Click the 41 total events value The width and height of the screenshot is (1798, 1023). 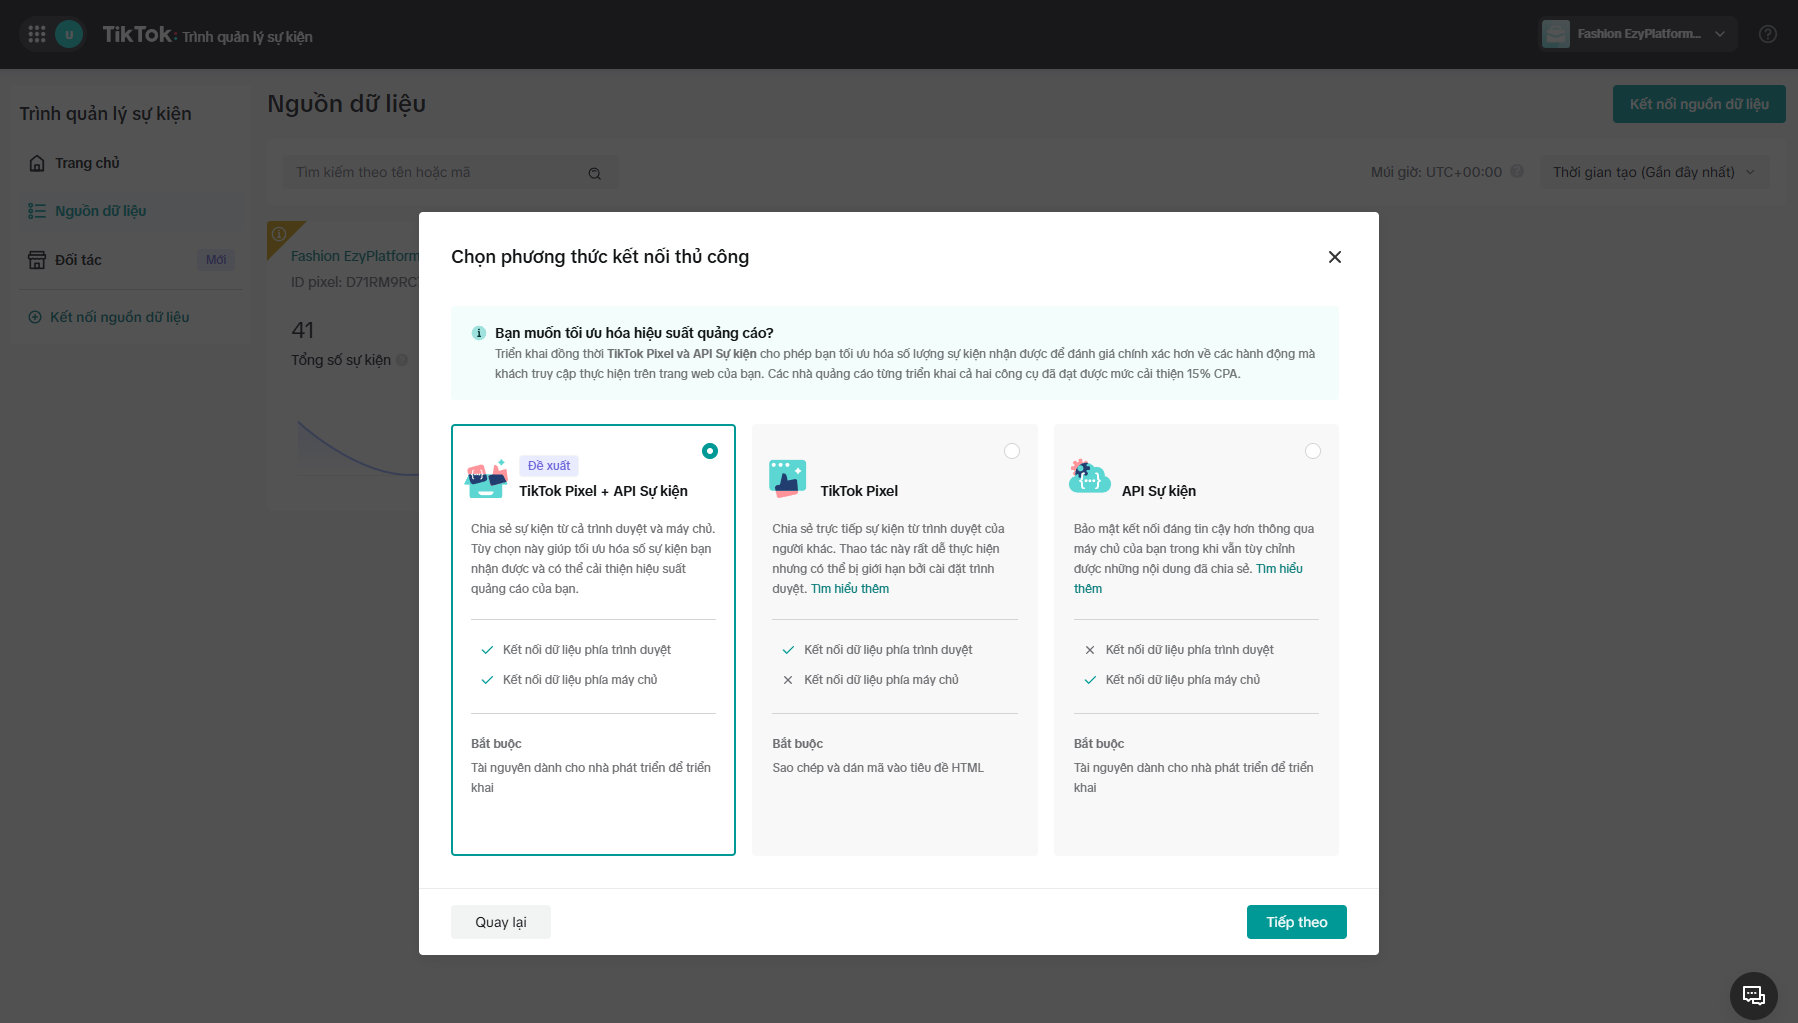(x=303, y=330)
